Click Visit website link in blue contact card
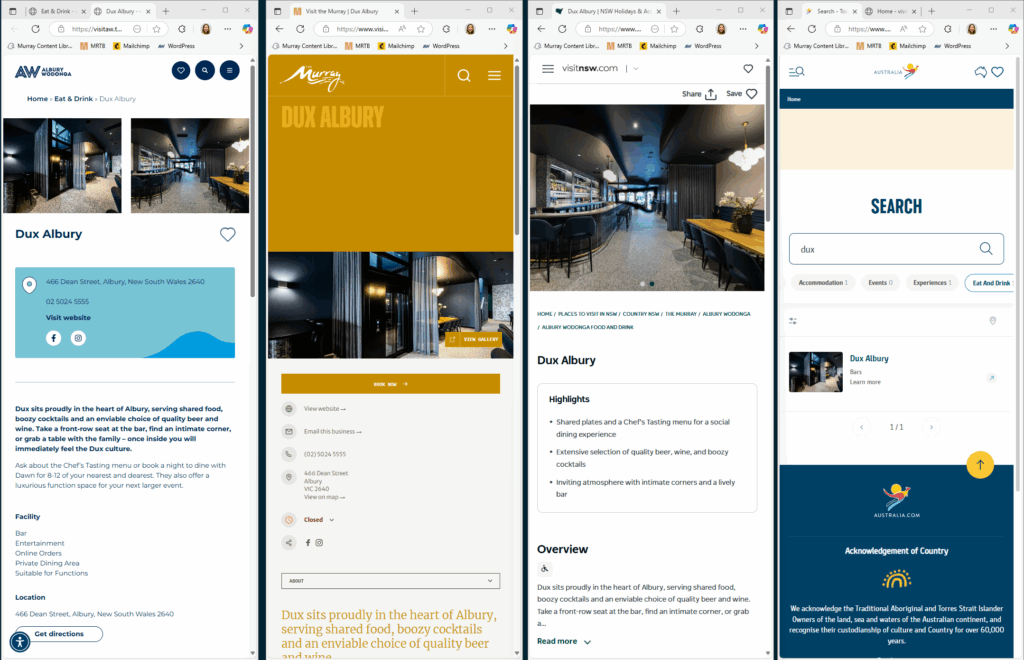Image resolution: width=1024 pixels, height=660 pixels. (x=68, y=317)
